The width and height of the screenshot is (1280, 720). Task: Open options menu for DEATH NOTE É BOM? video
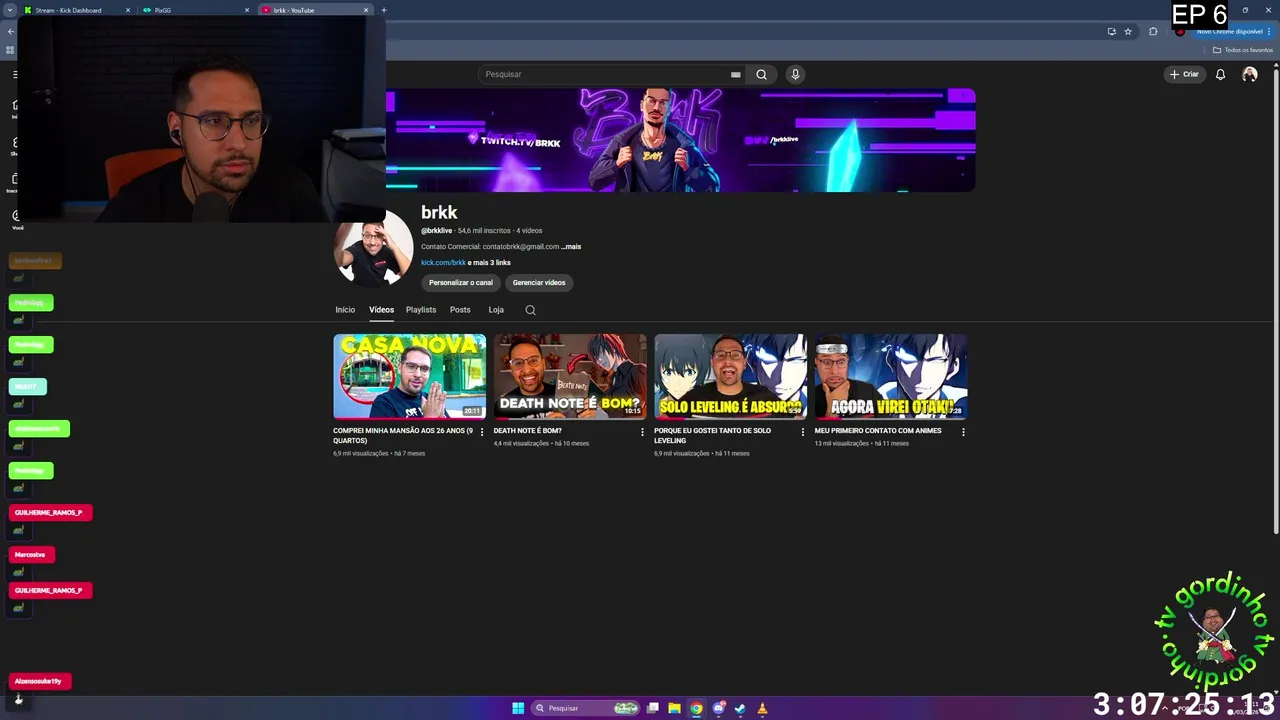[x=642, y=432]
